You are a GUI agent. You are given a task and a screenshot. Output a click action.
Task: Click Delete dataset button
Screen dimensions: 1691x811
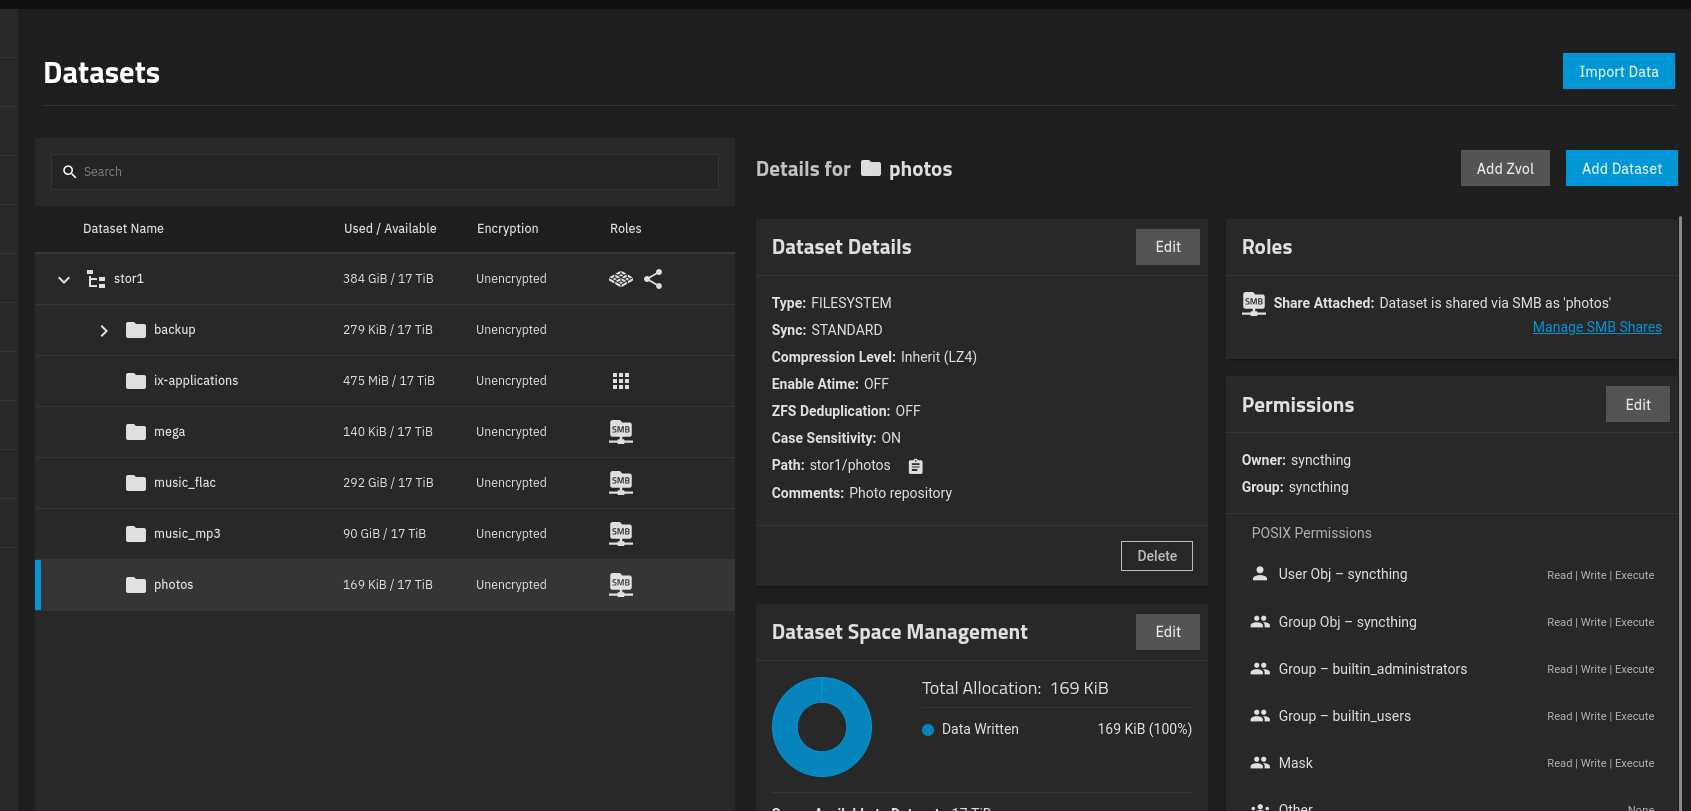(1157, 556)
